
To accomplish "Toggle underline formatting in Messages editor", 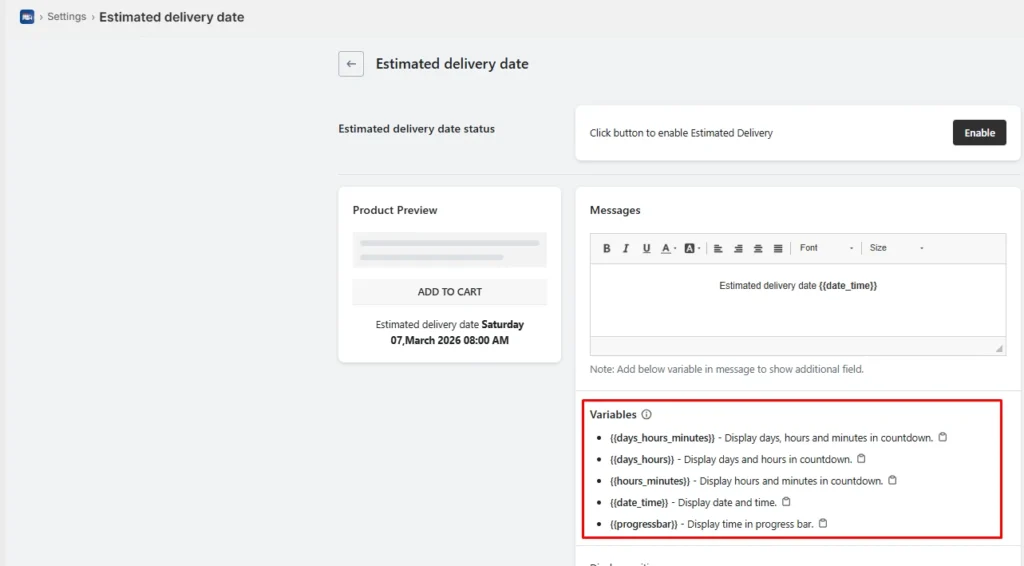I will click(646, 248).
